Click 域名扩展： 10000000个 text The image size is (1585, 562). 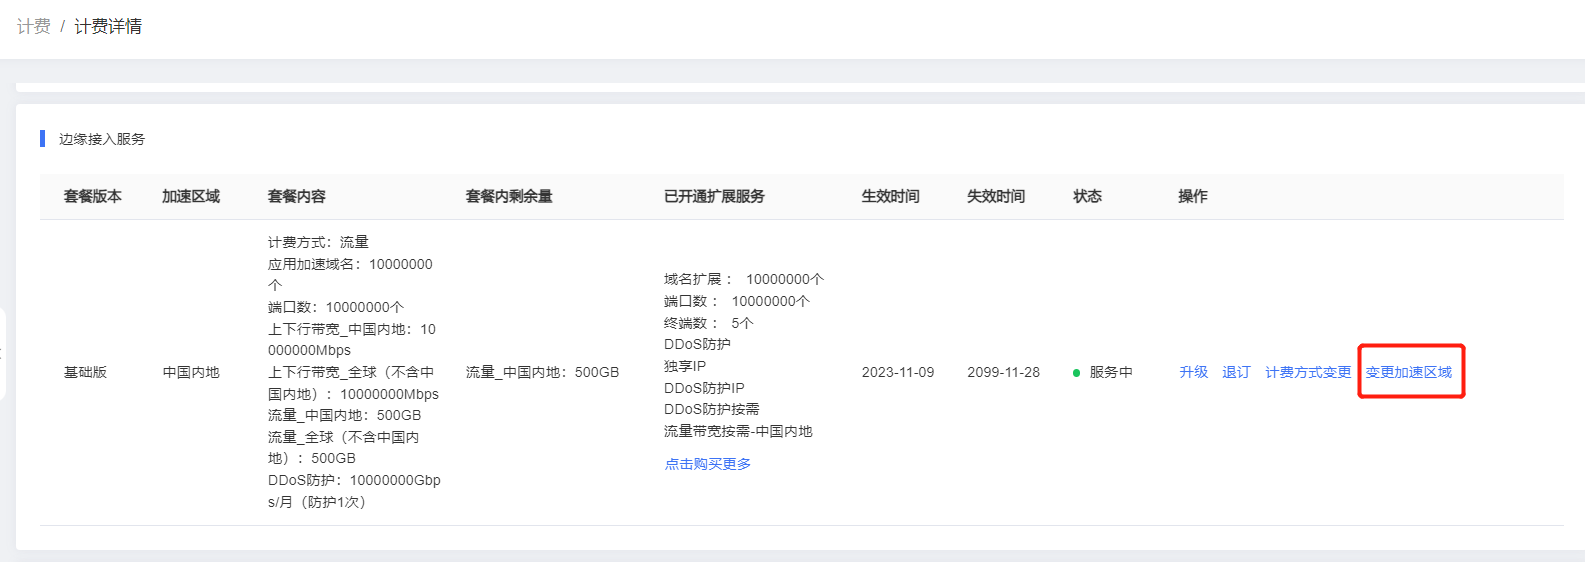point(744,279)
